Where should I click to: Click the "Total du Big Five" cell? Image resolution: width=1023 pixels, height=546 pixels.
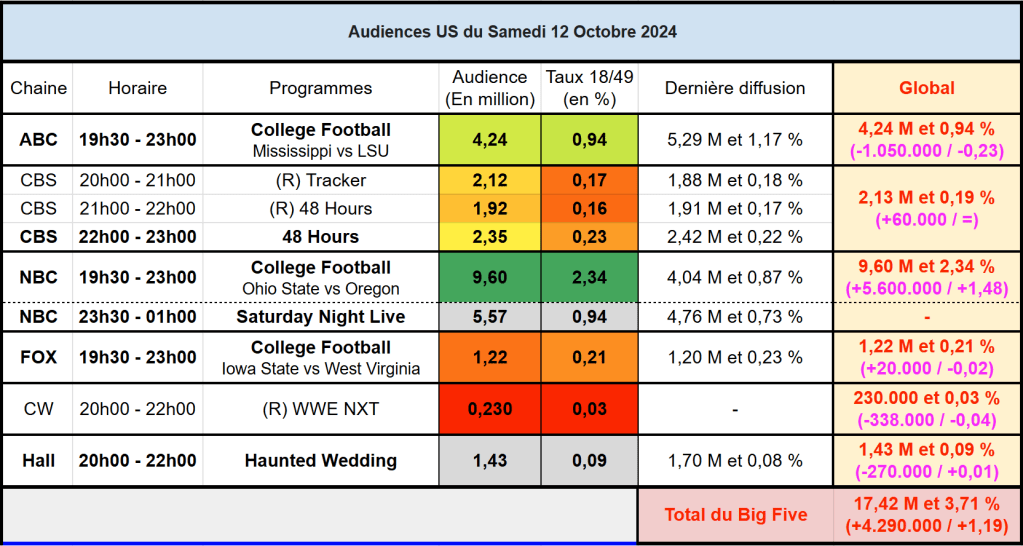[735, 516]
